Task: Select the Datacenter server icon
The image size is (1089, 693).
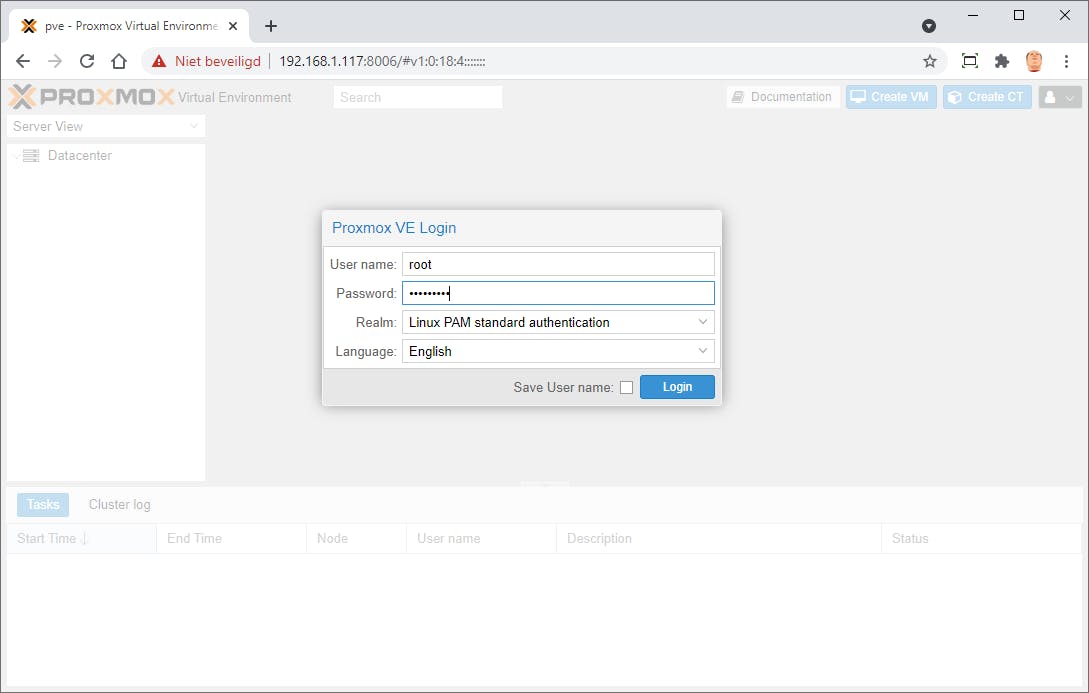Action: 30,155
